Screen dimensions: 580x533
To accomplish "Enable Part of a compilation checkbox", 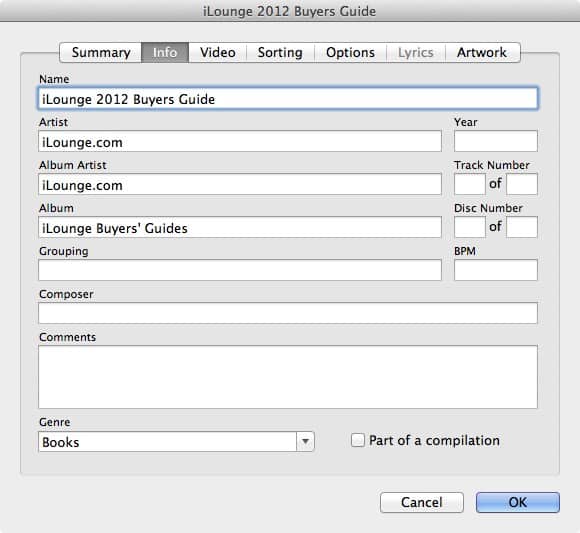I will click(x=358, y=440).
